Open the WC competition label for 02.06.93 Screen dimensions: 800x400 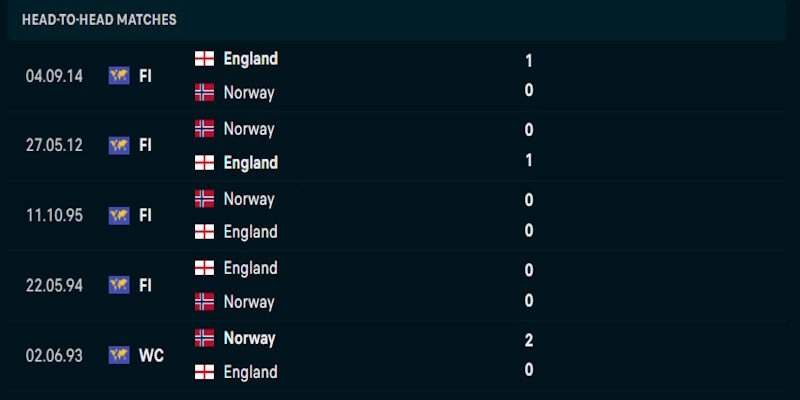tap(151, 355)
